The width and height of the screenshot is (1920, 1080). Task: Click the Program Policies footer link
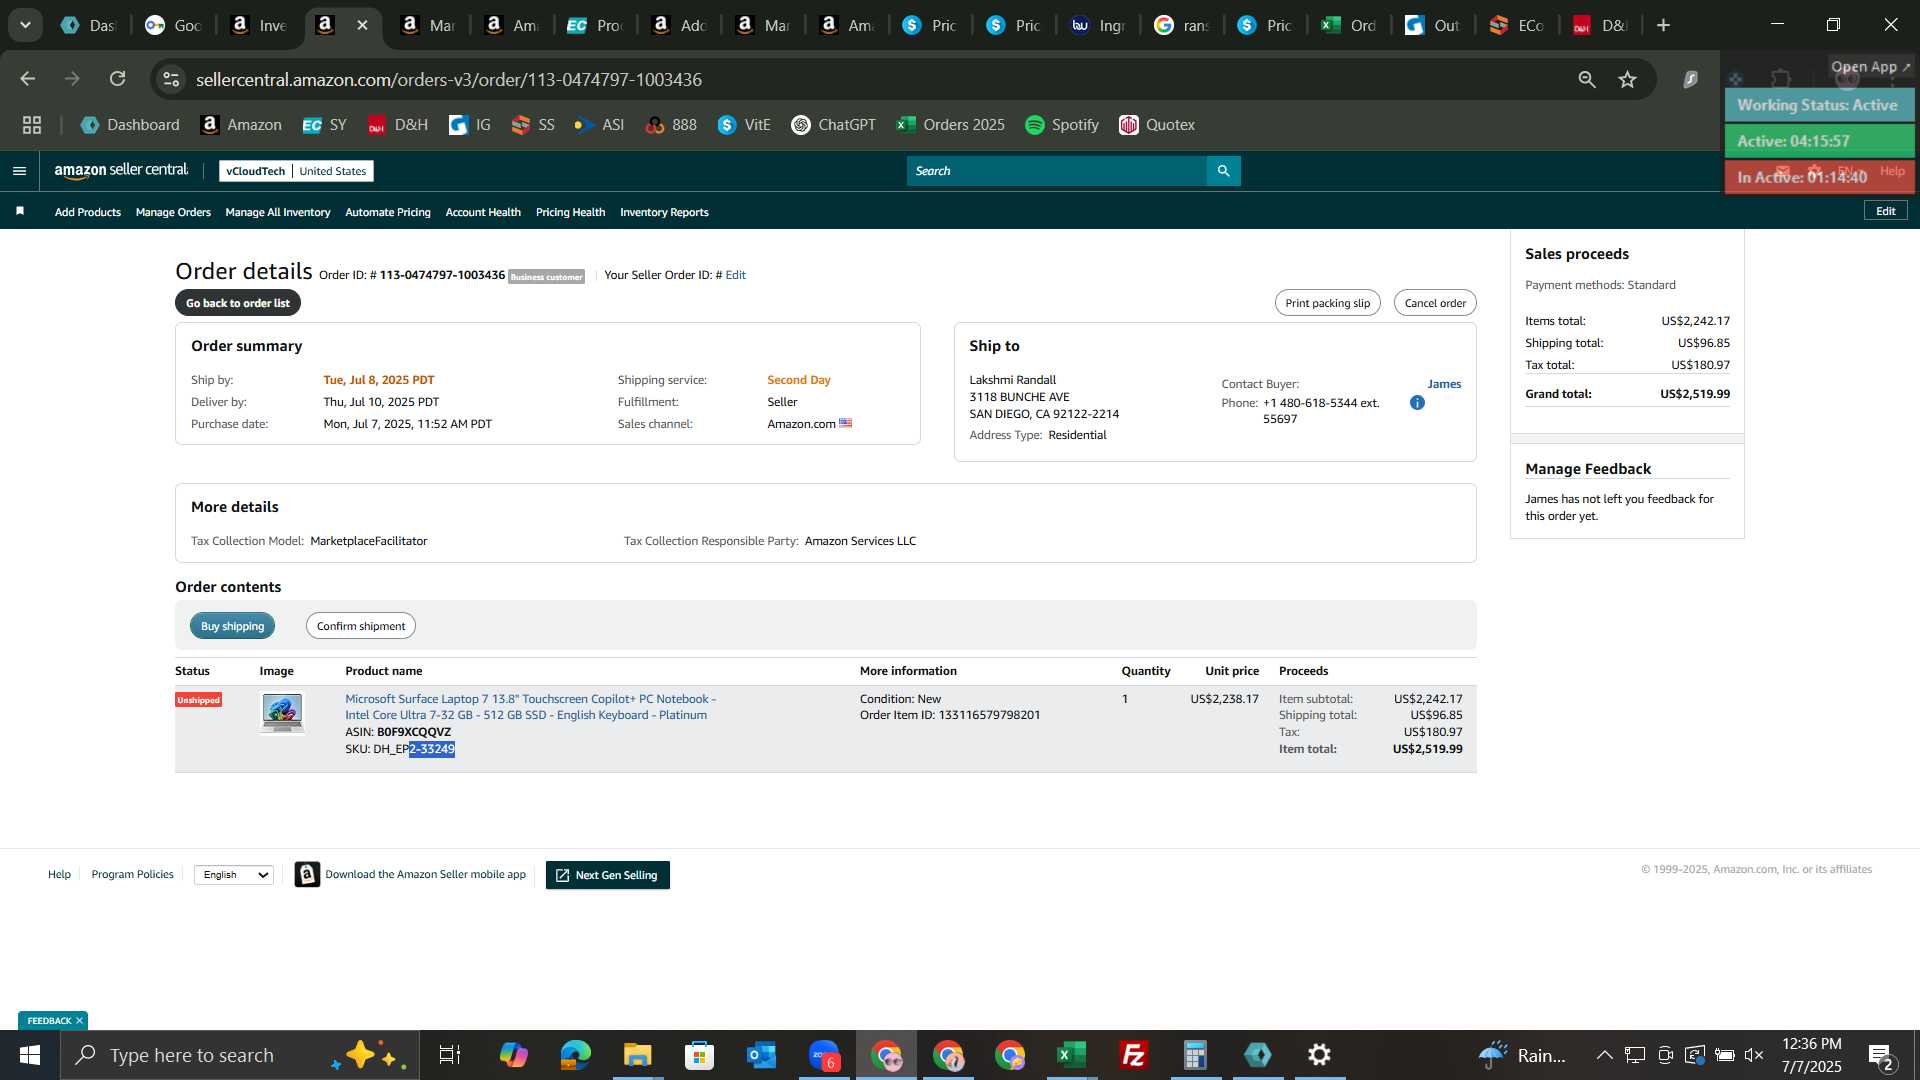tap(132, 874)
